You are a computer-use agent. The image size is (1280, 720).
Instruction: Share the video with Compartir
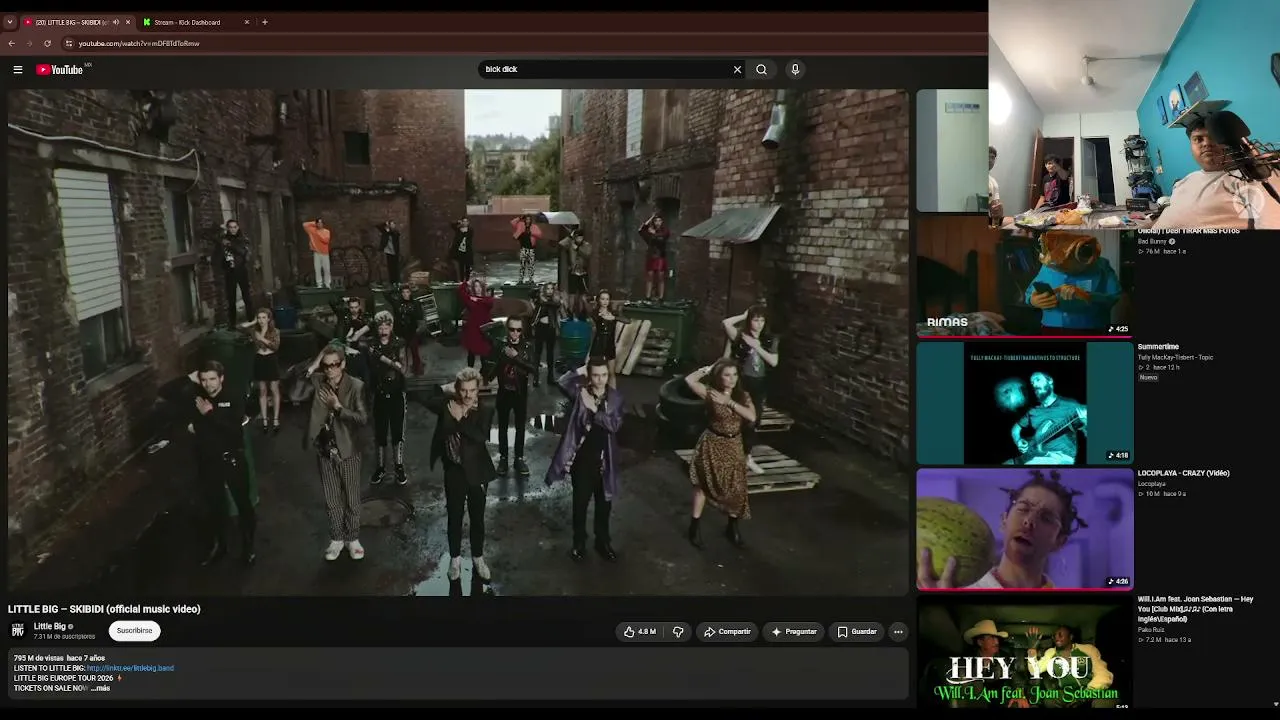[x=727, y=632]
